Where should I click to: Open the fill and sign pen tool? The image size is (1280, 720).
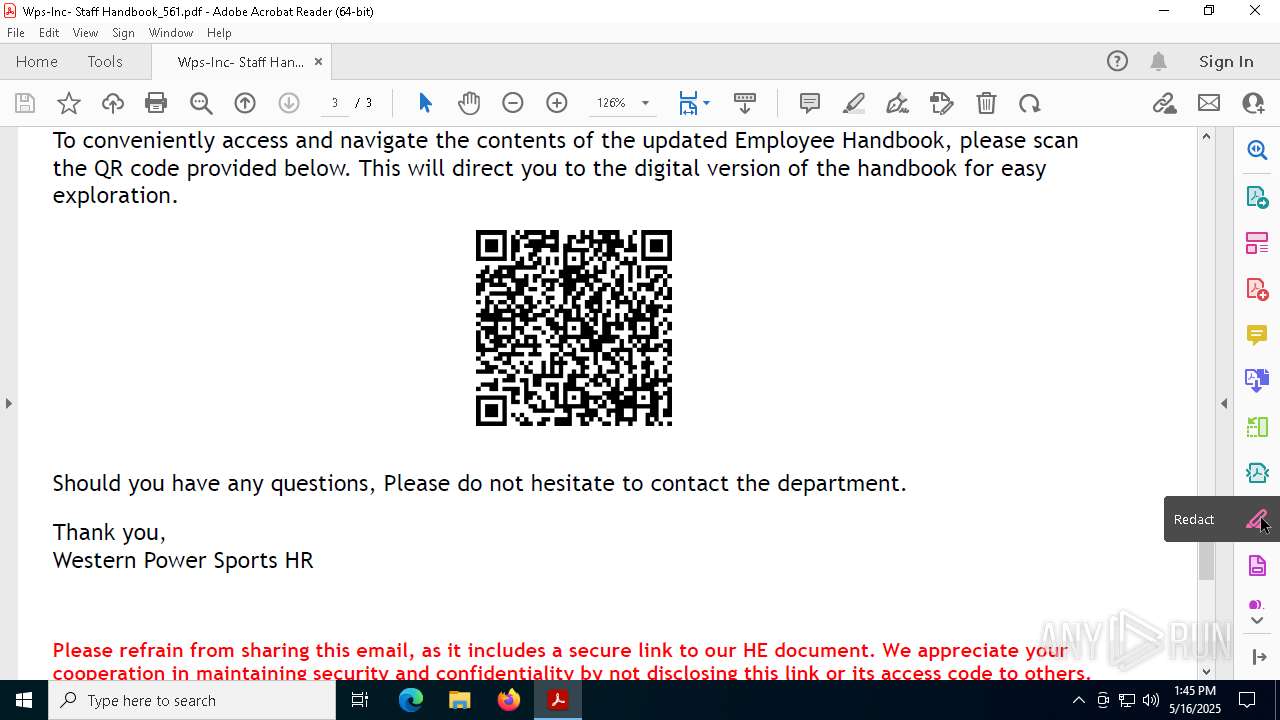coord(898,103)
